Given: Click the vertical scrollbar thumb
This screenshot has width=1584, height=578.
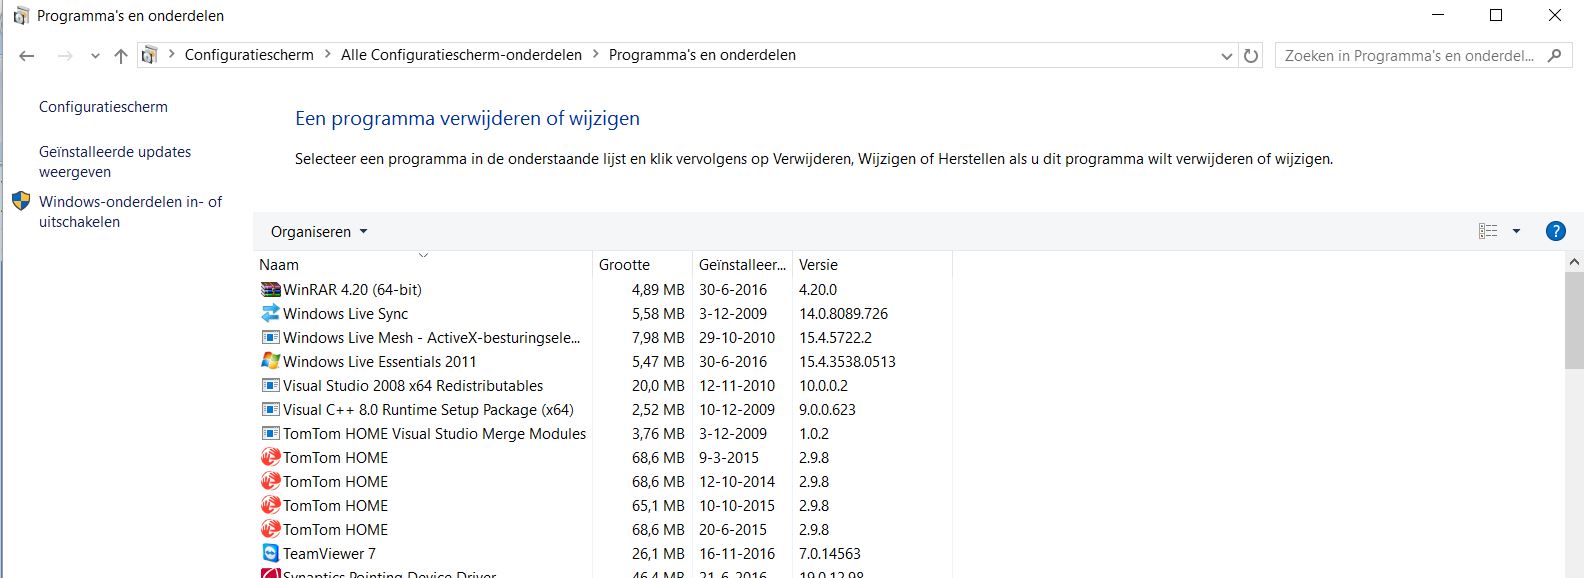Looking at the screenshot, I should point(1574,320).
